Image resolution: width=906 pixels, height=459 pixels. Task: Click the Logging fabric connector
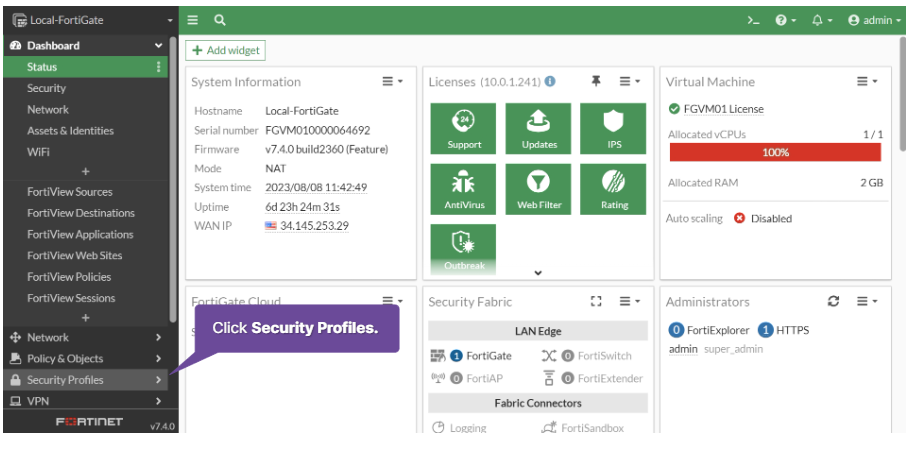click(459, 428)
